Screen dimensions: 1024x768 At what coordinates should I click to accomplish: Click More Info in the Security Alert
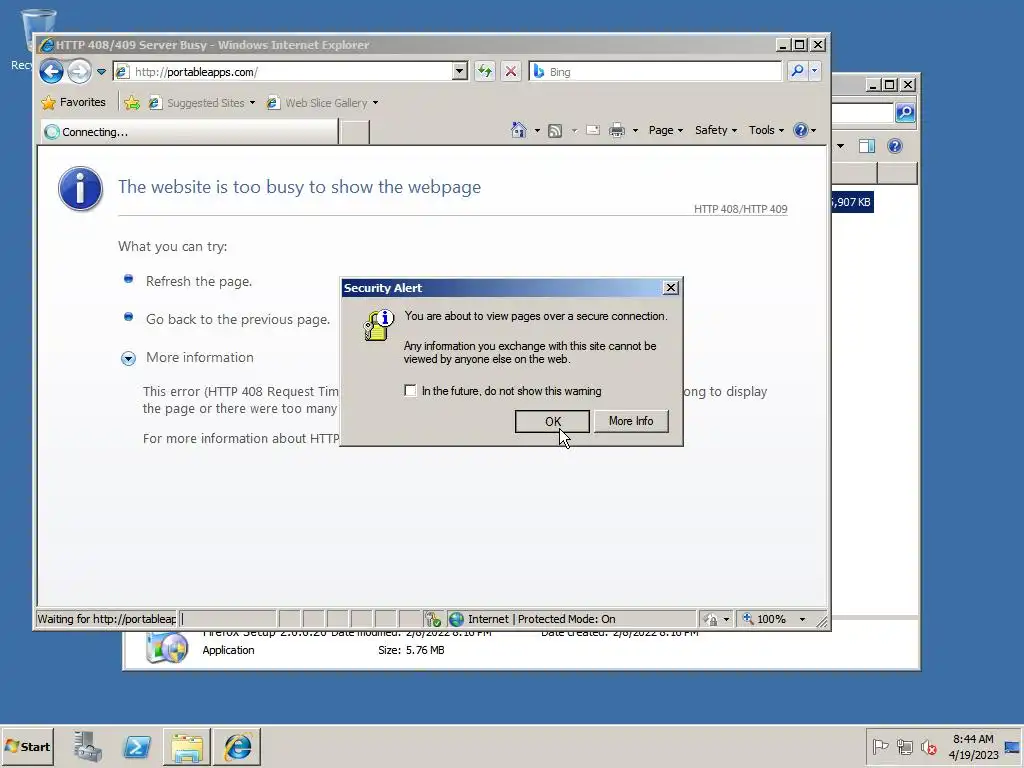(631, 421)
